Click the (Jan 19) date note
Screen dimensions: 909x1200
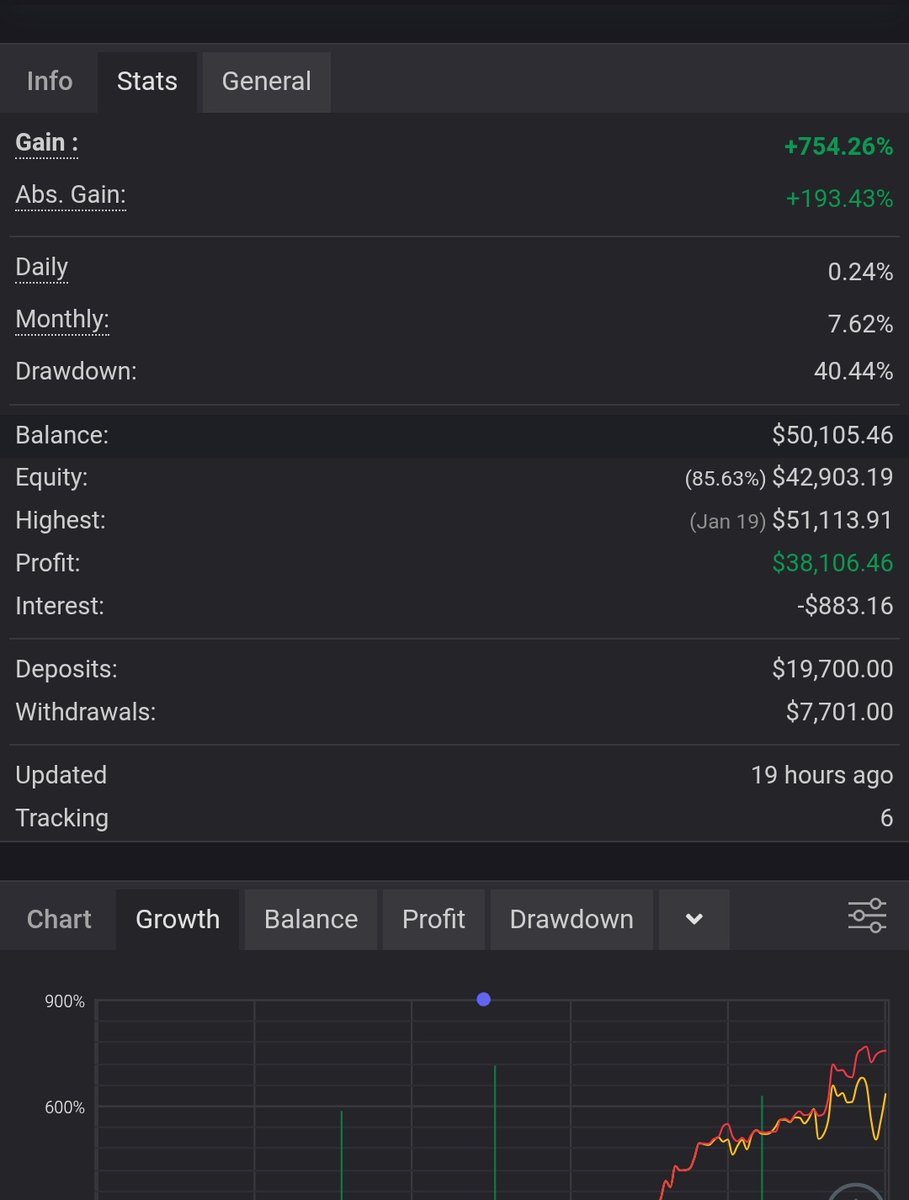point(727,522)
